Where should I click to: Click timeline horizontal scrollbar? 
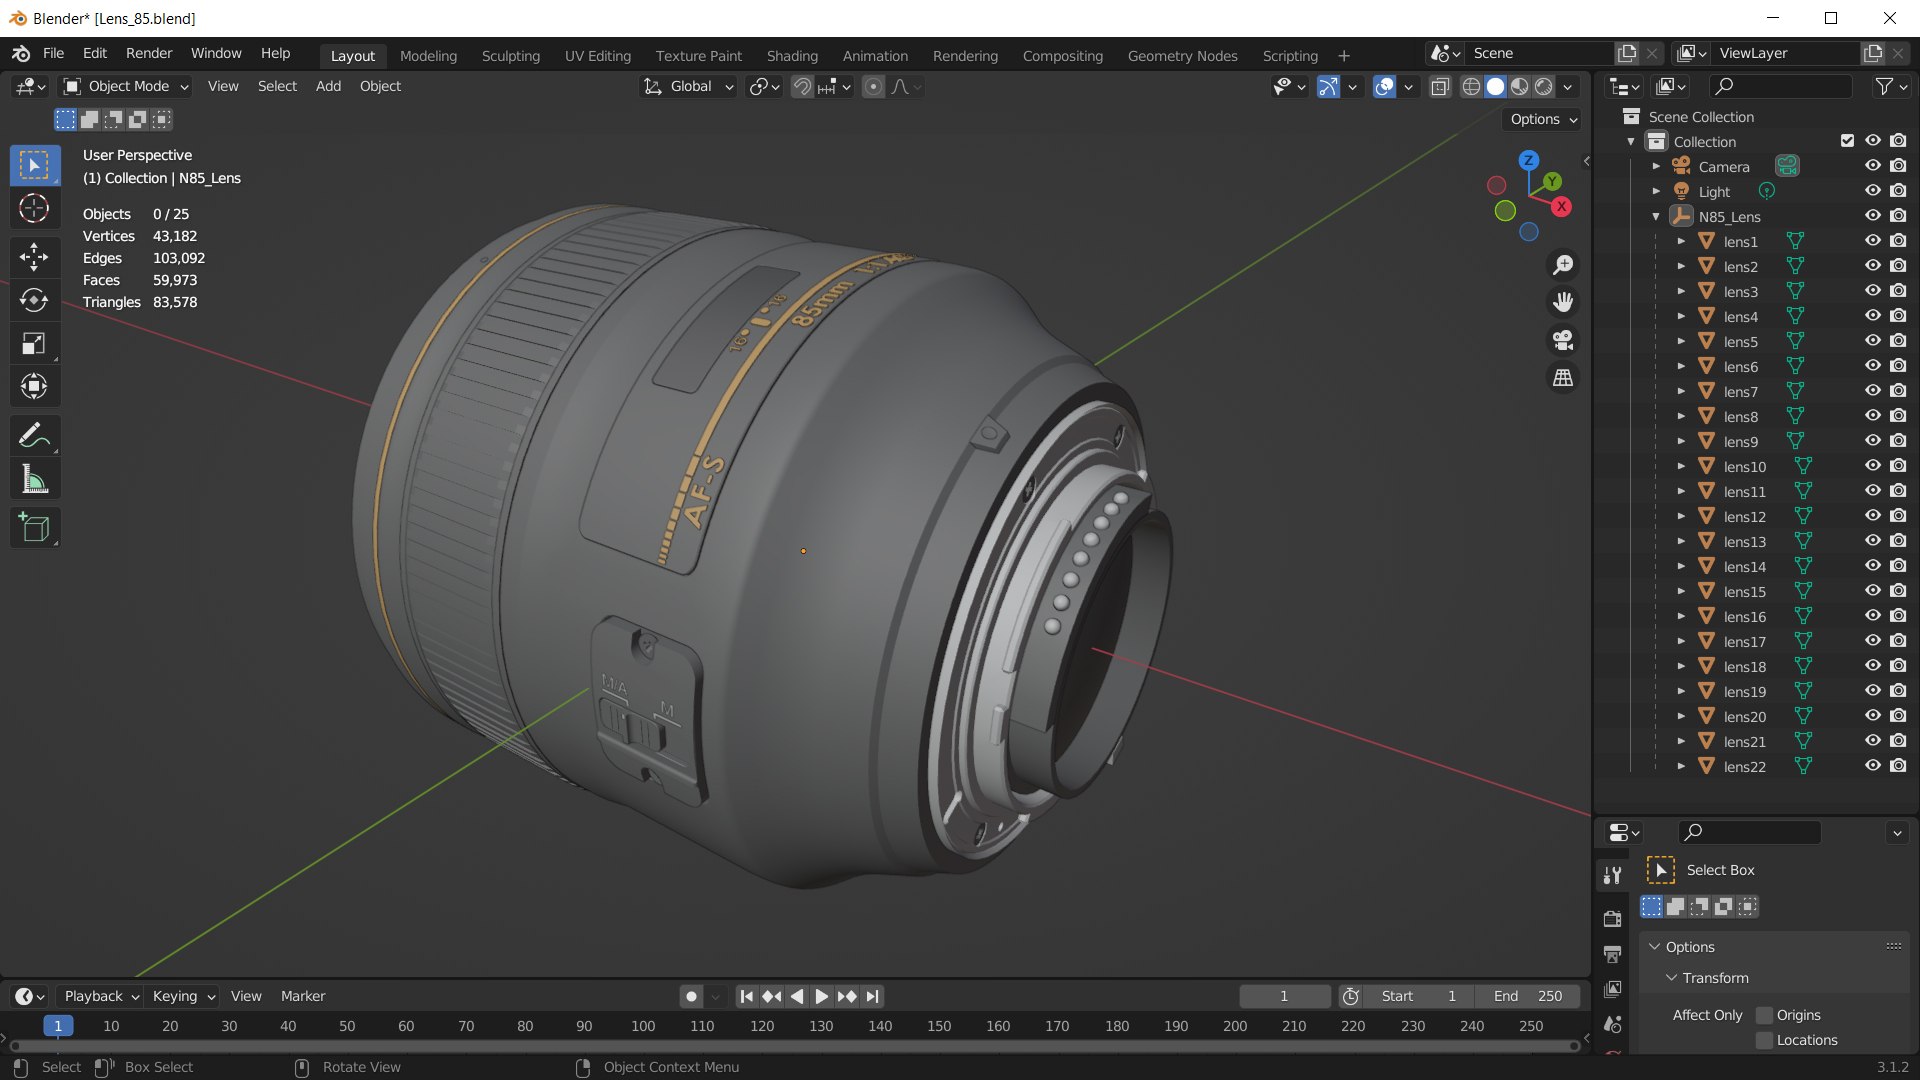[795, 1046]
